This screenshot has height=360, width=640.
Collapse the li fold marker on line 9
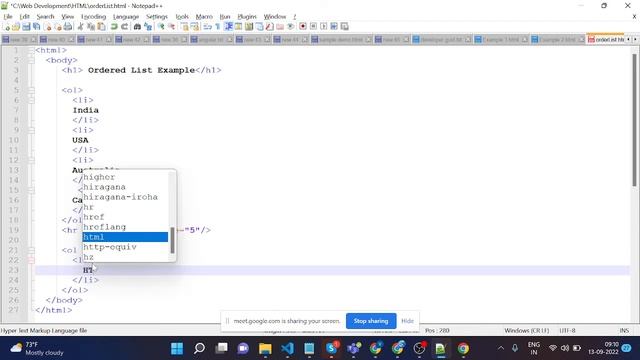pos(31,130)
